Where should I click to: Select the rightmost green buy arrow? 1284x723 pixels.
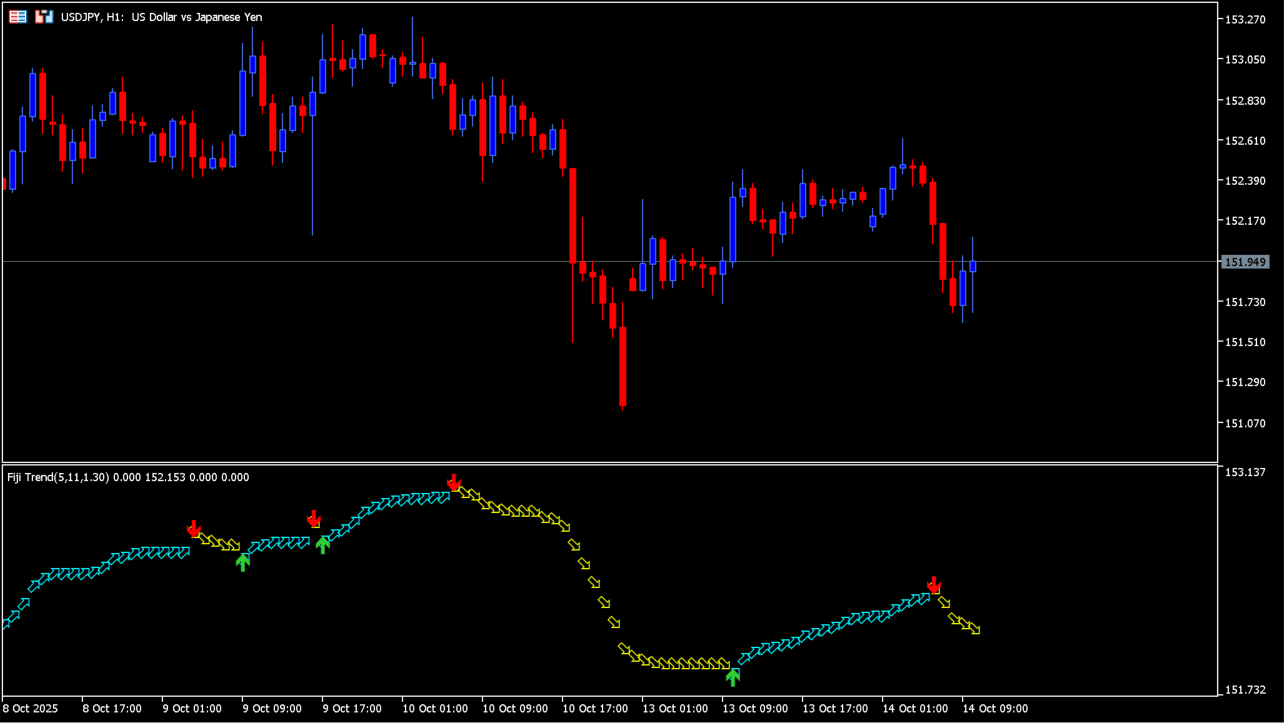(733, 677)
